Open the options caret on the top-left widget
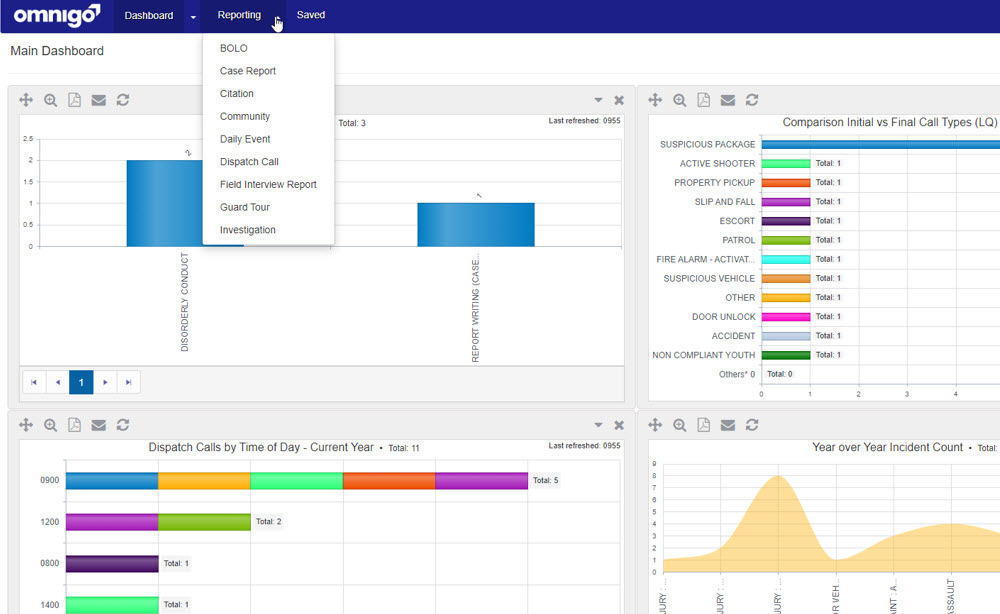 [x=598, y=100]
